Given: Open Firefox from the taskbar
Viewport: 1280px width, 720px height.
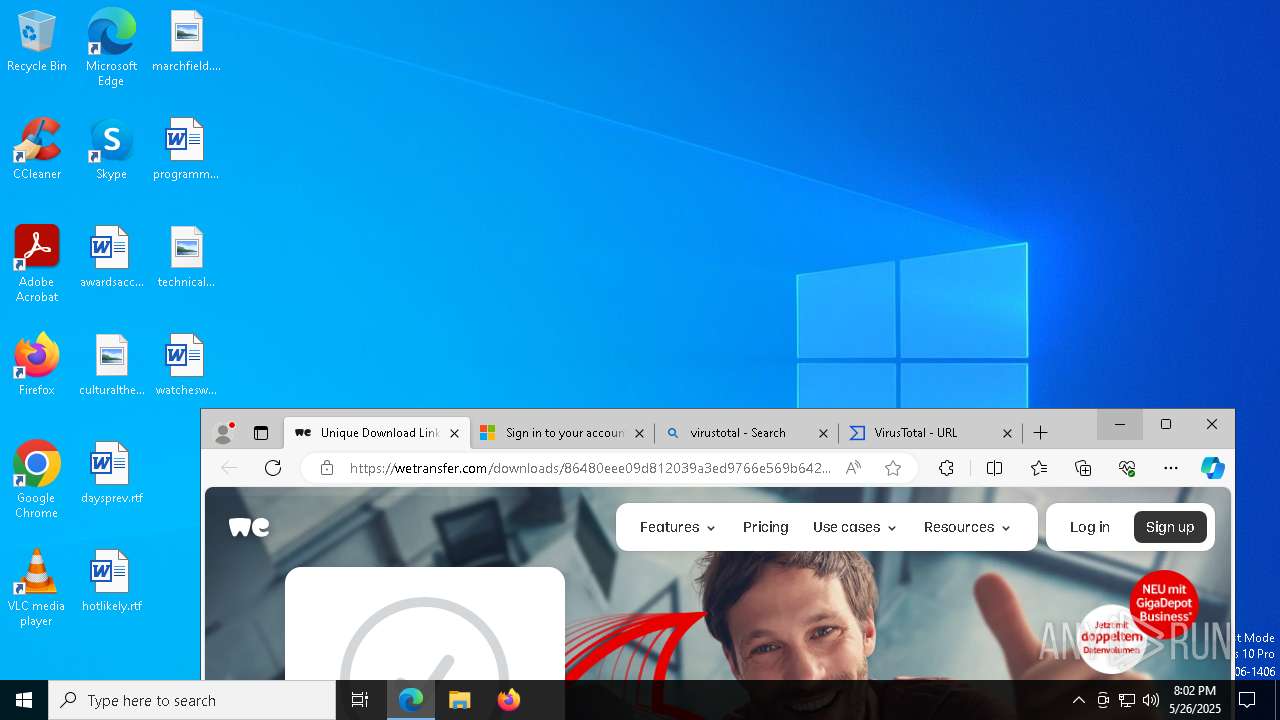Looking at the screenshot, I should [508, 700].
